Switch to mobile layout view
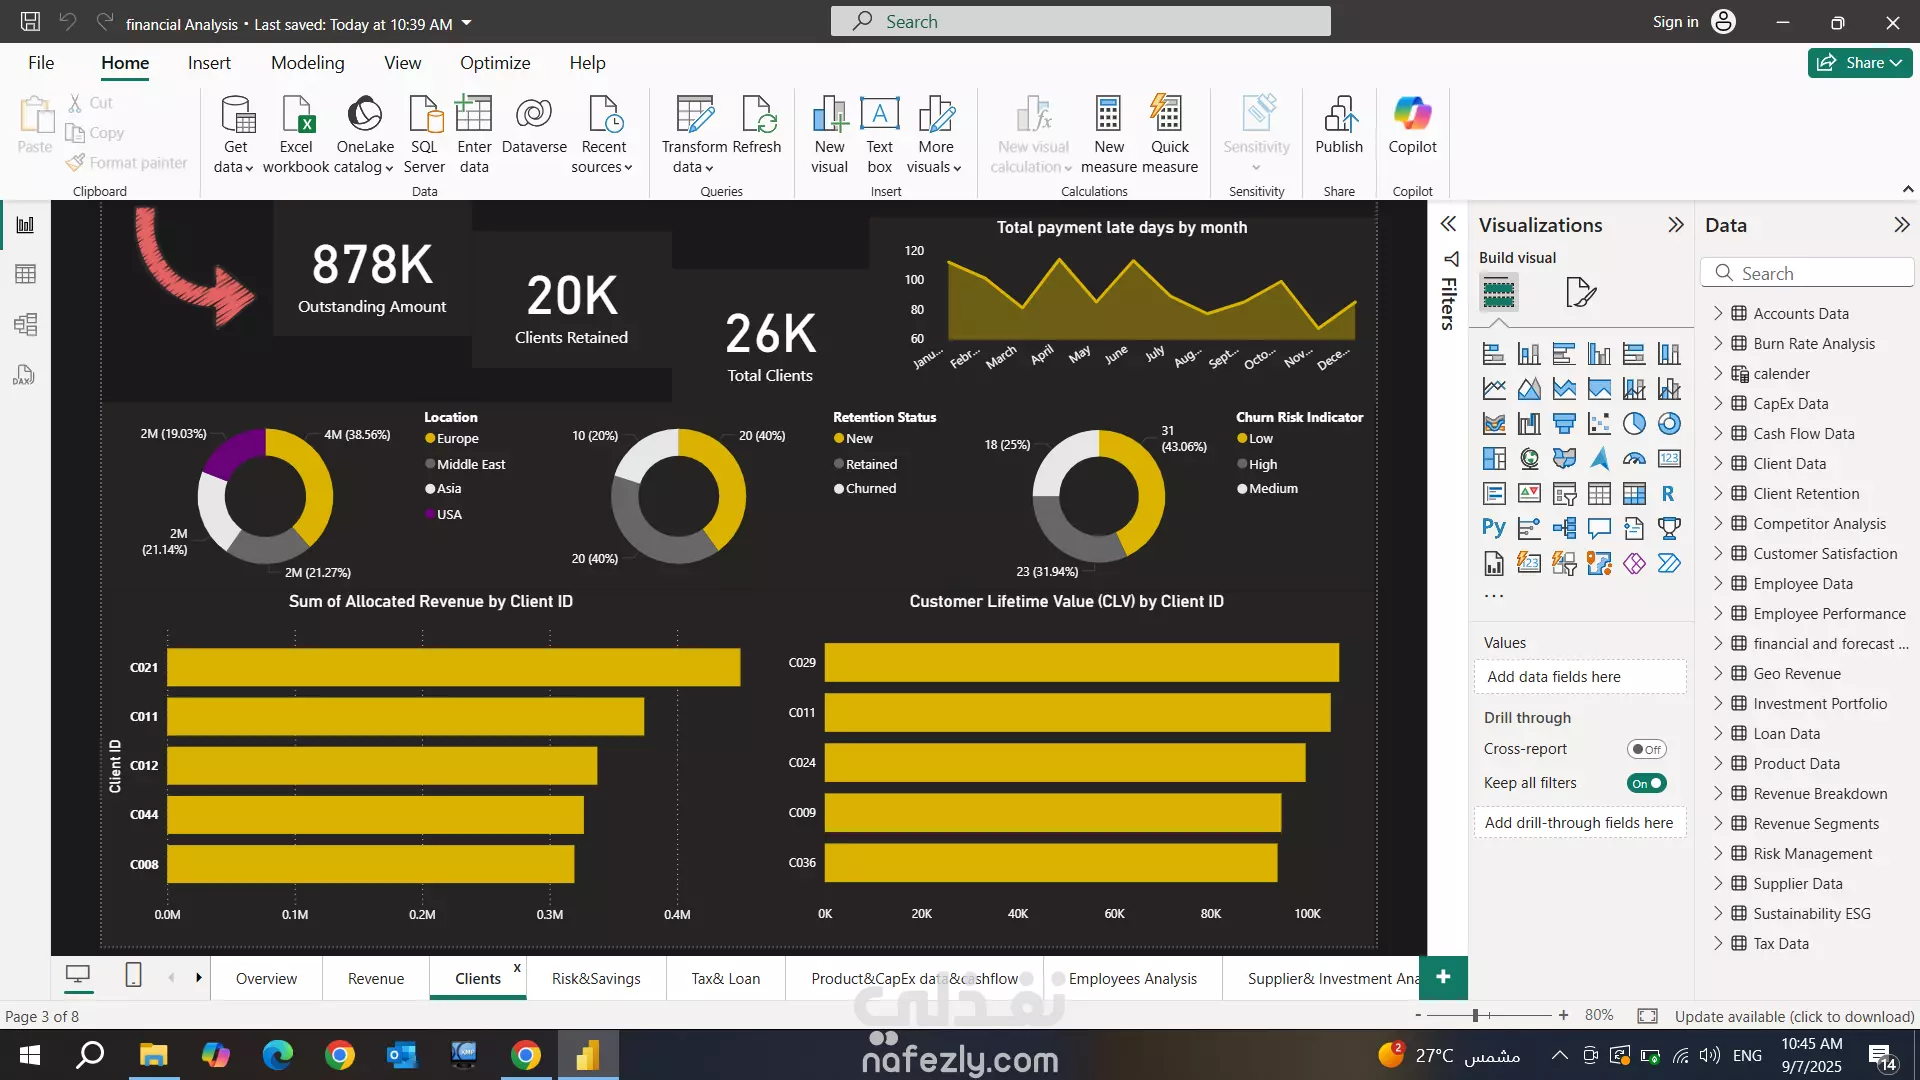Screen dimensions: 1920x1080 [133, 975]
